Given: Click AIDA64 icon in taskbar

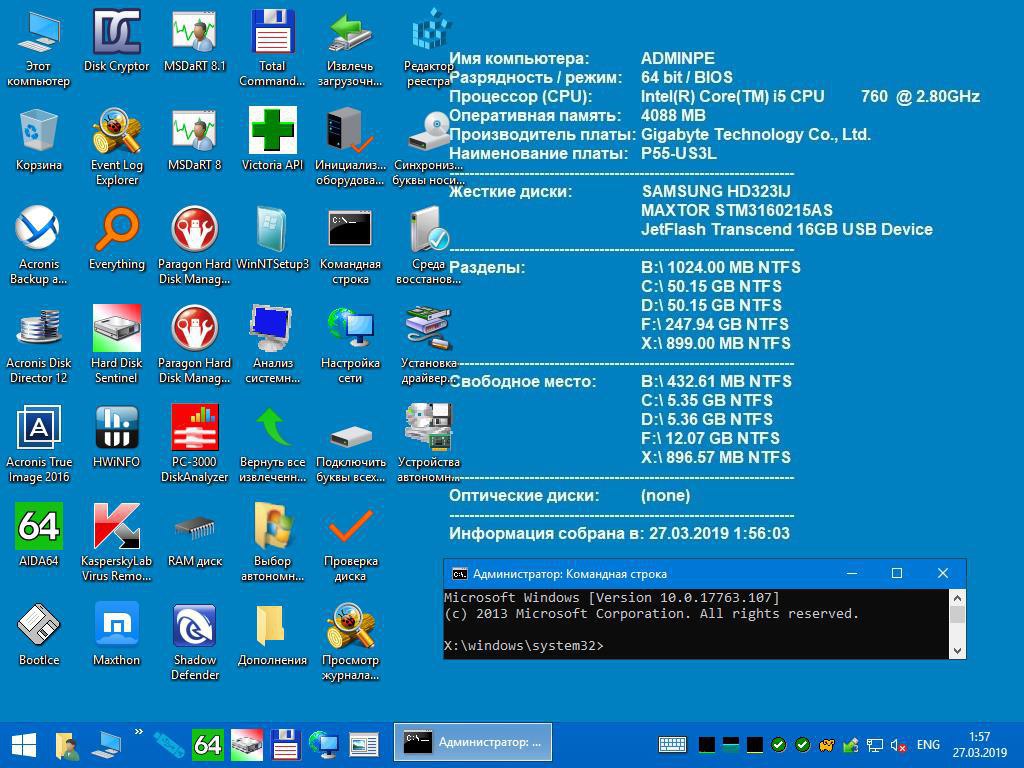Looking at the screenshot, I should click(x=208, y=744).
